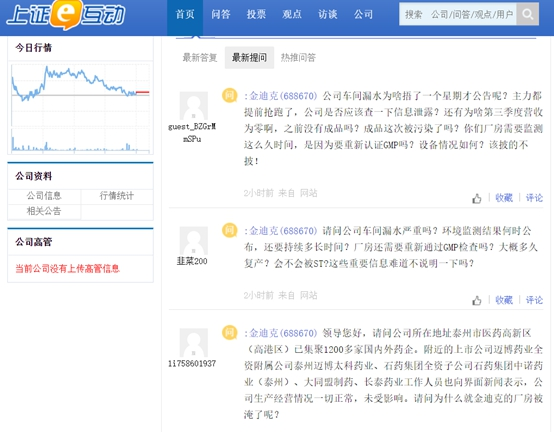Switch to the 最新提问 tab
554x432 pixels.
[x=249, y=58]
